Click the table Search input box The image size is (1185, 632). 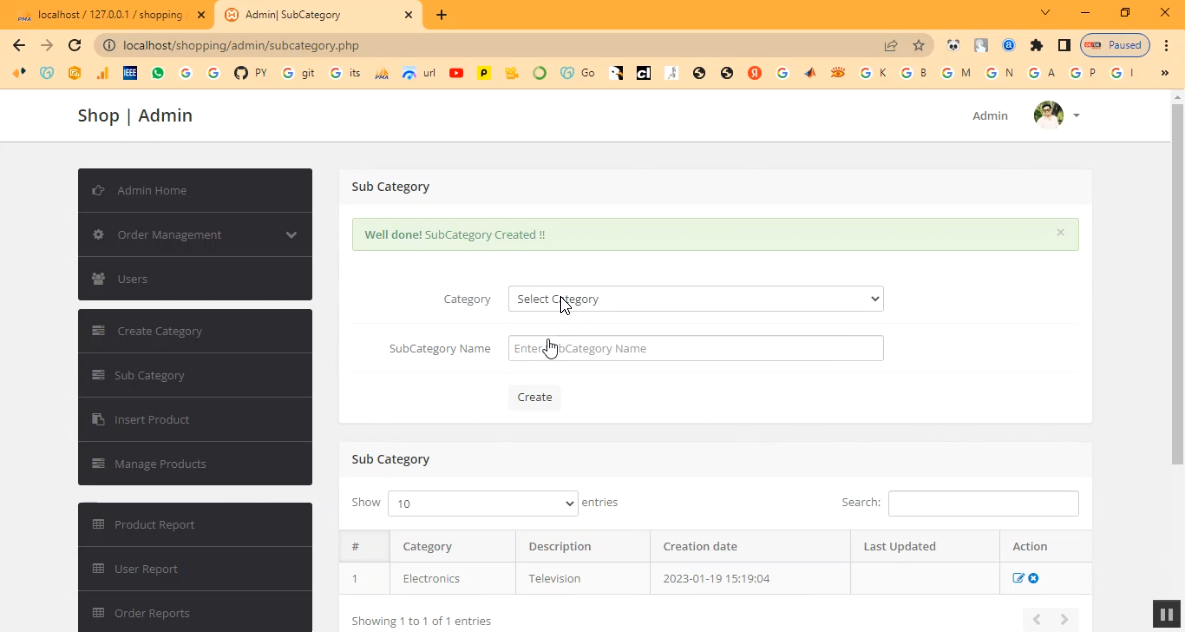pyautogui.click(x=982, y=503)
